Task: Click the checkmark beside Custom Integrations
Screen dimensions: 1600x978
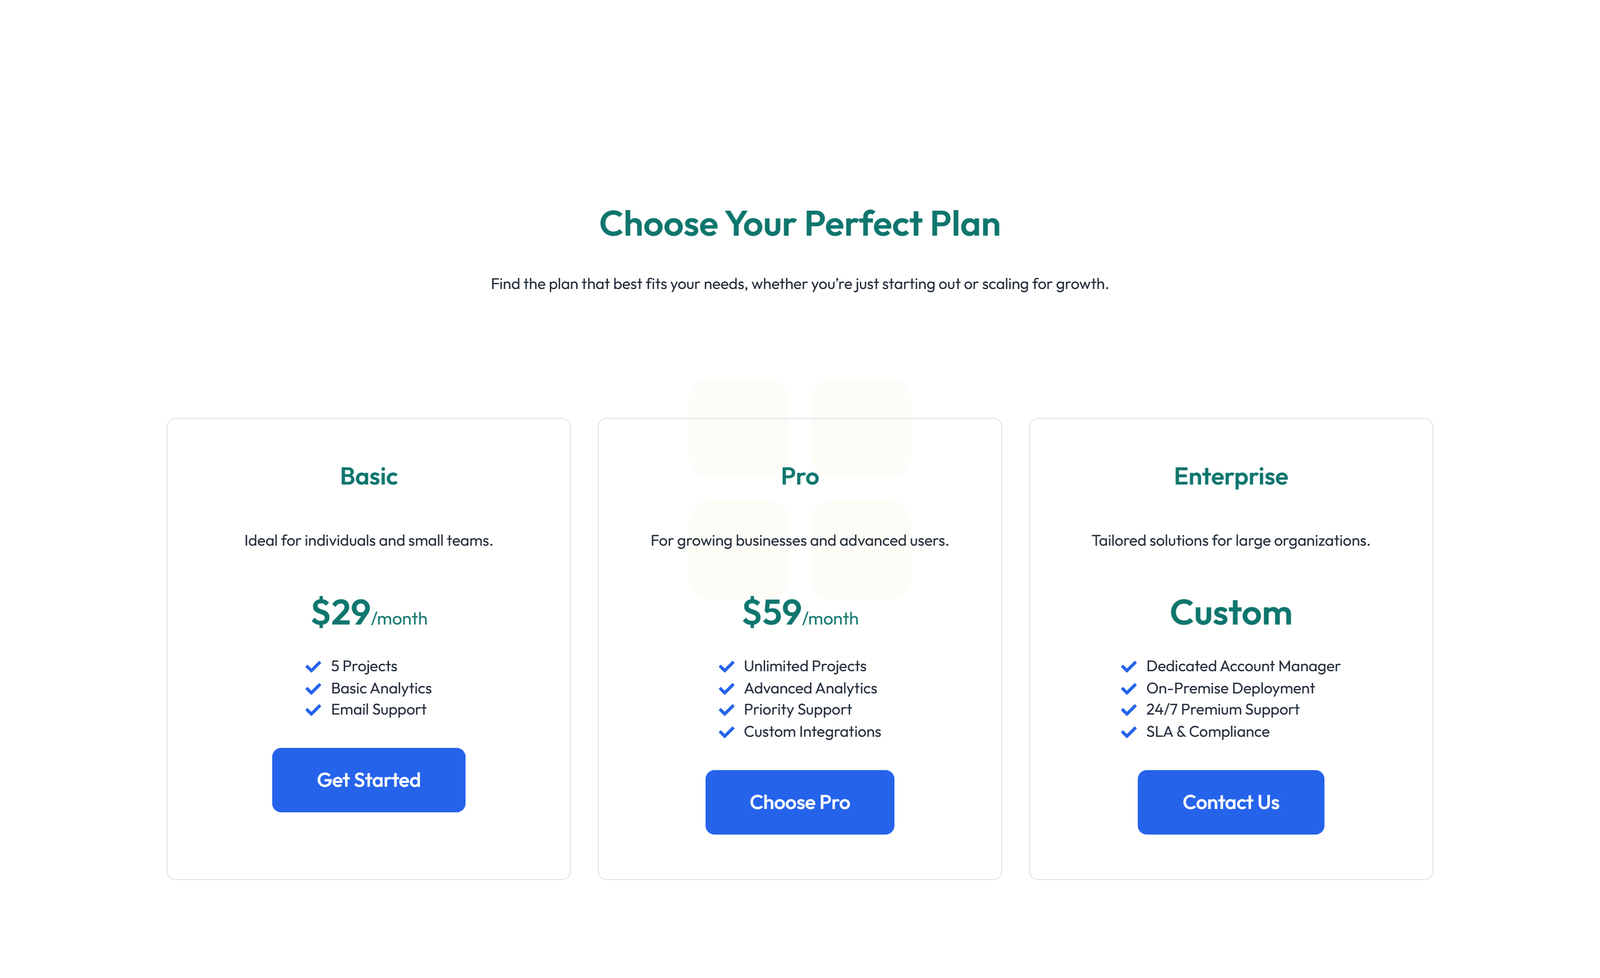Action: pos(726,732)
